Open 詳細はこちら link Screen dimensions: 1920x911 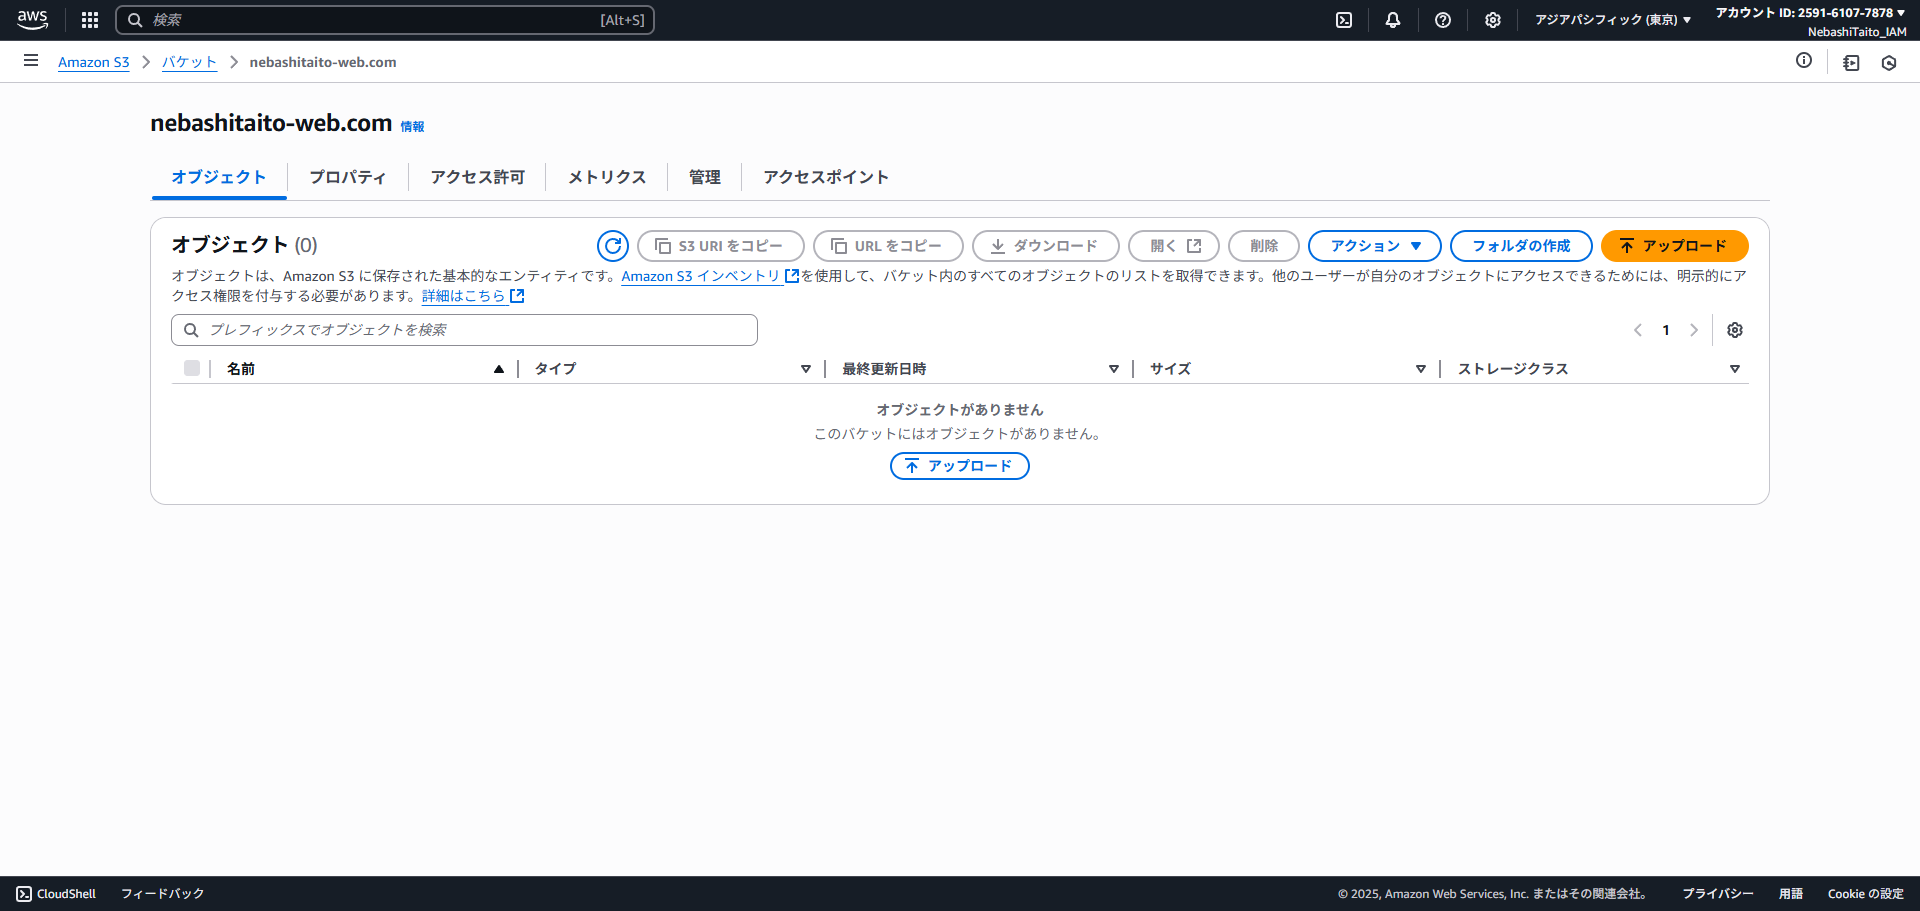pos(473,296)
